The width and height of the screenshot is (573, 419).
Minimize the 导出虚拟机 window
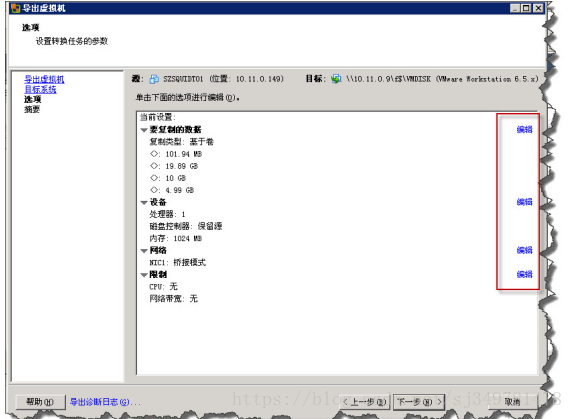pos(515,8)
